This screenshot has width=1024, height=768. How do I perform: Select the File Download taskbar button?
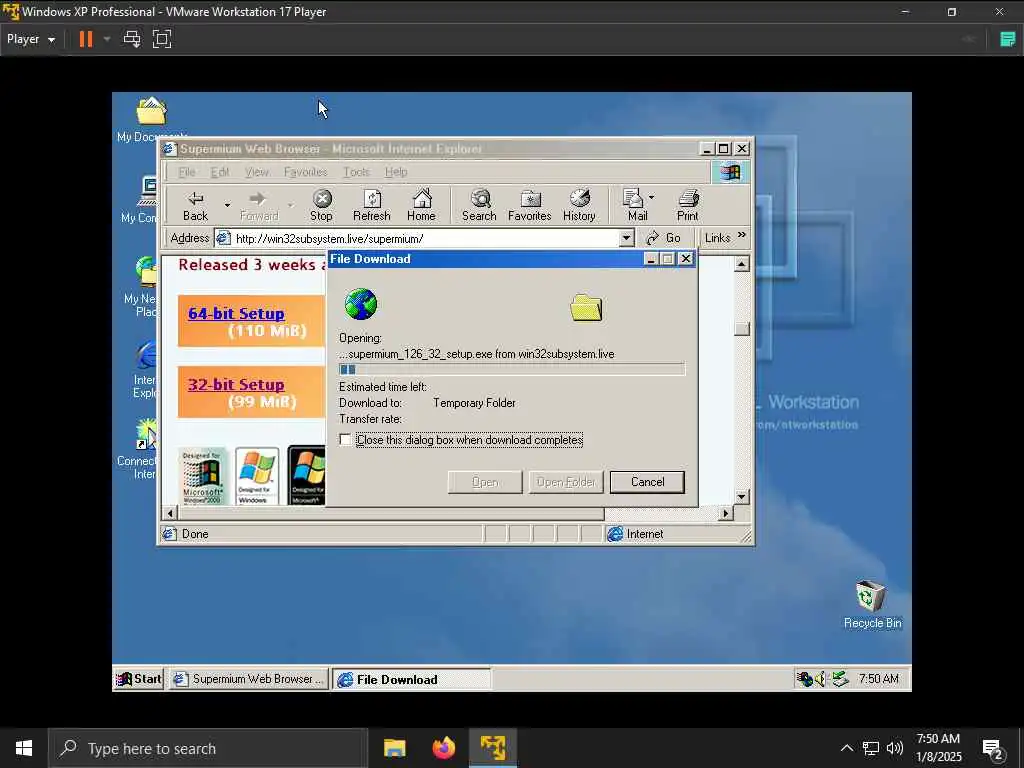click(411, 679)
